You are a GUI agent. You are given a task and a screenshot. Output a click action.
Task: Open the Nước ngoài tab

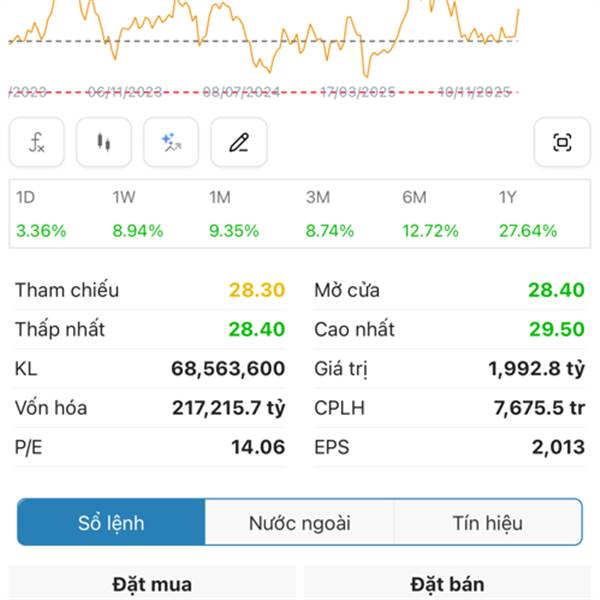[299, 522]
